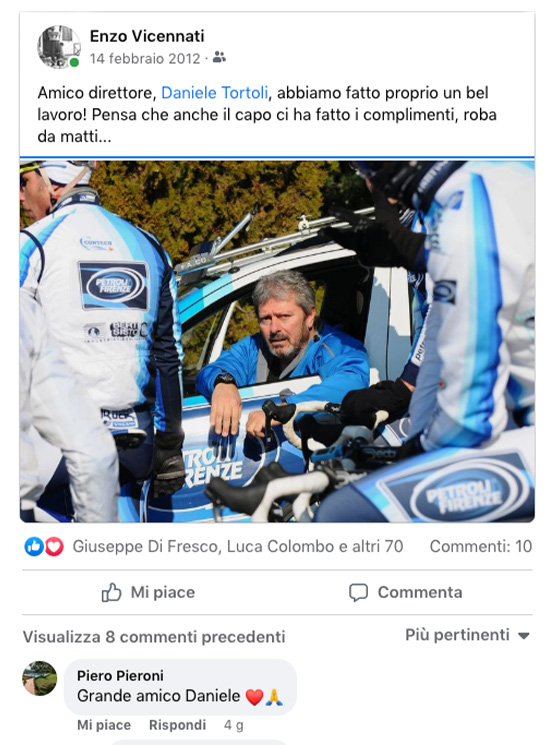Reply to Piero Pieroni with Rispondi
The width and height of the screenshot is (559, 745).
(x=177, y=725)
